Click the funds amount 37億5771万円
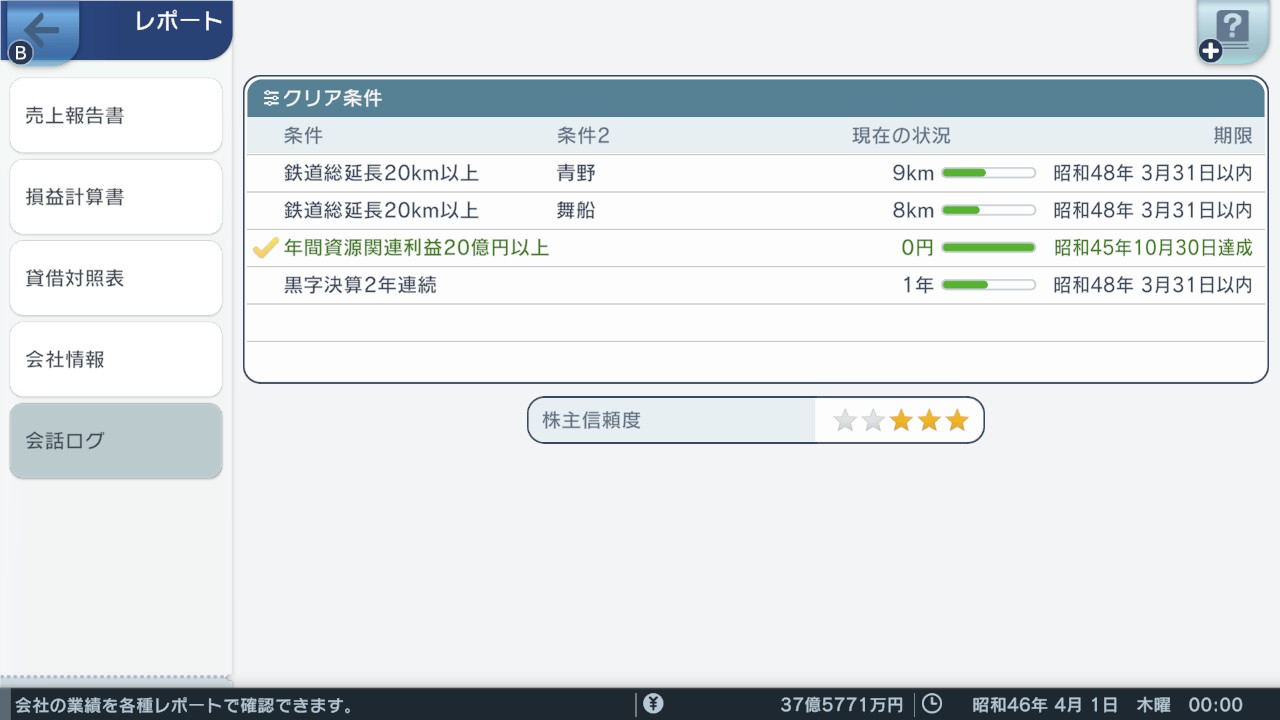This screenshot has height=720, width=1280. [842, 705]
